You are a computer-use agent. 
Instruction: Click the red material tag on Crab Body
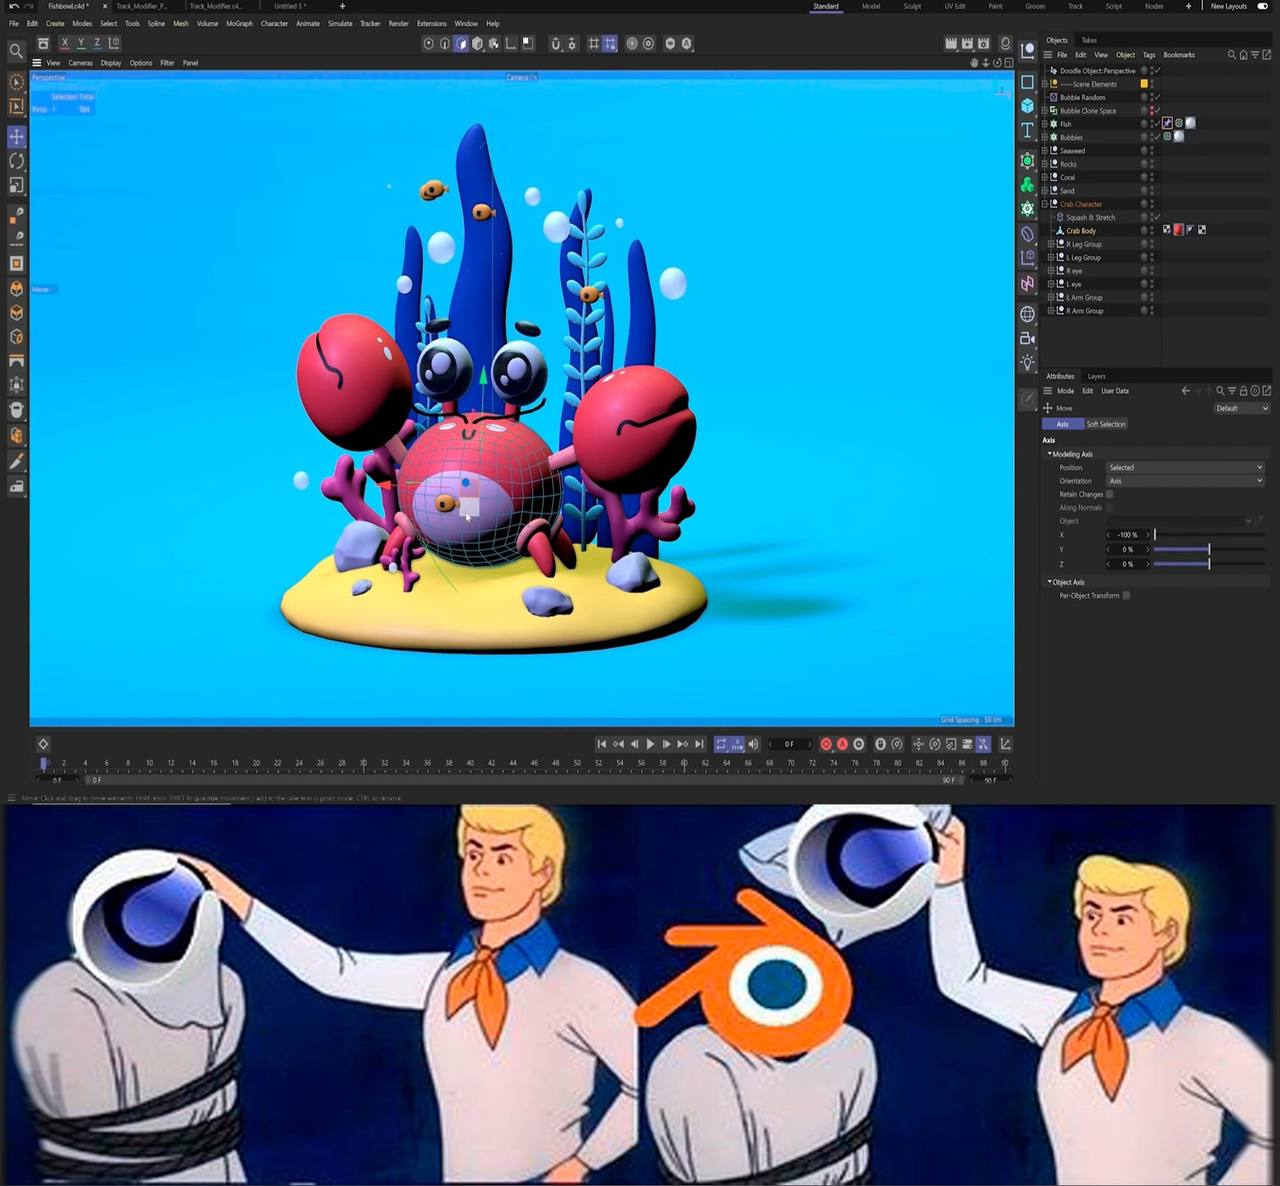click(x=1178, y=230)
